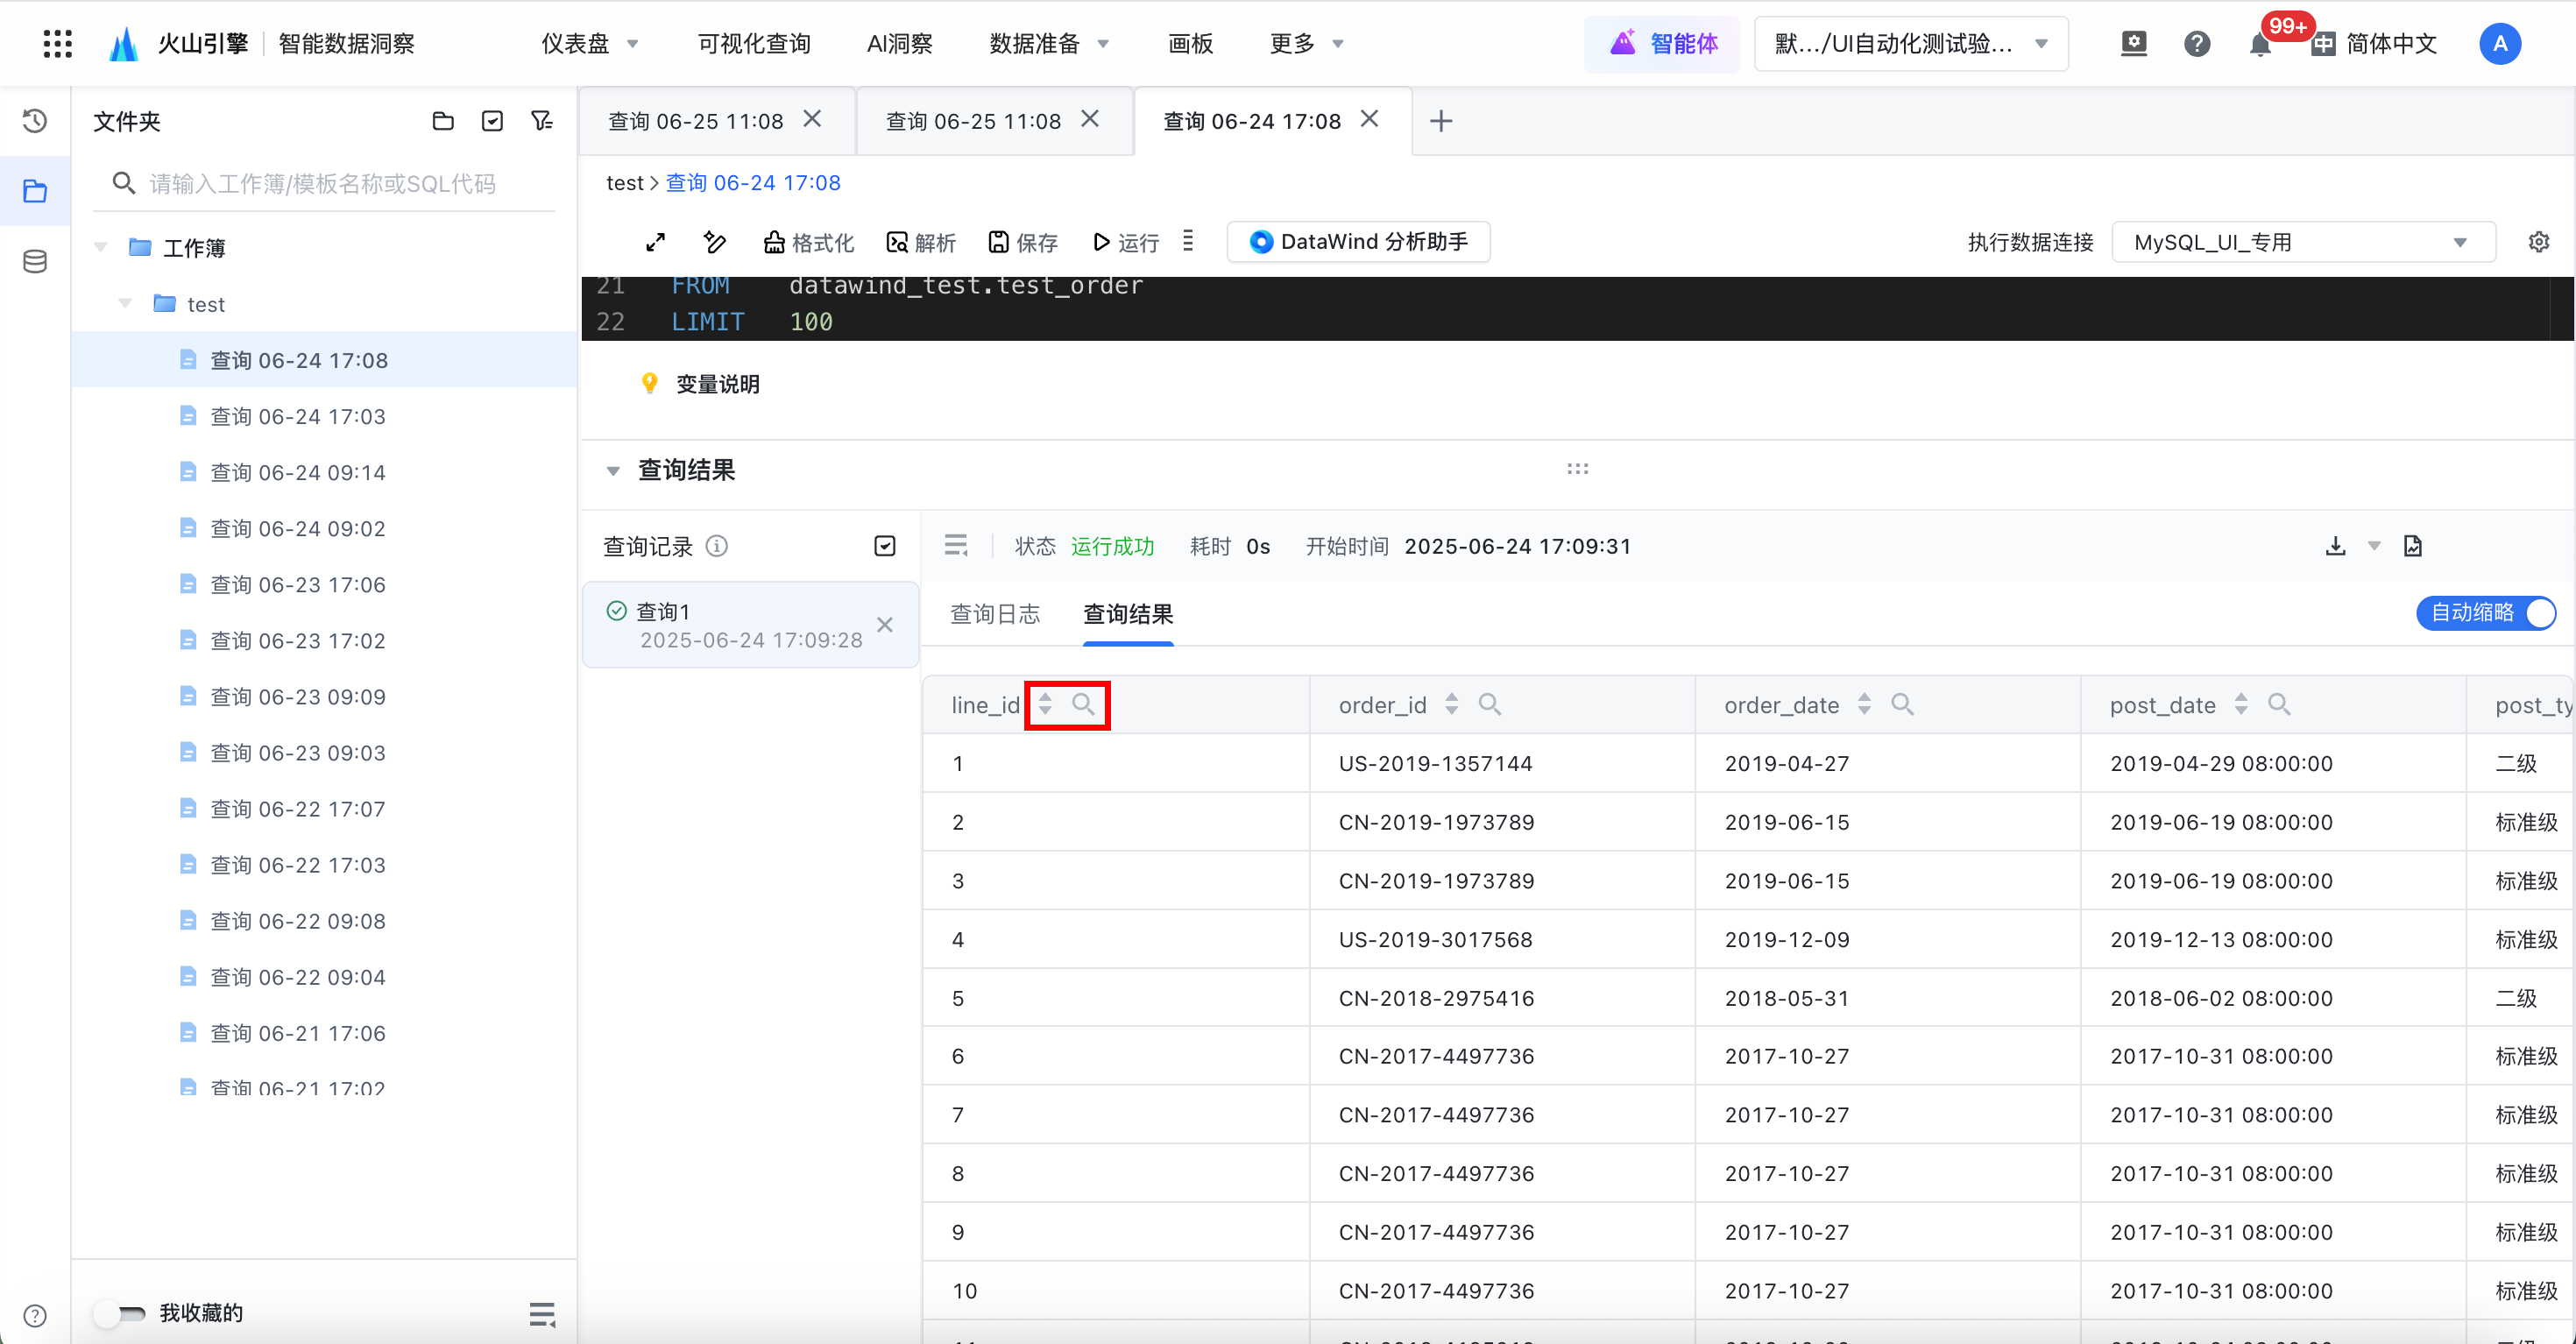Open 画板 in top navigation

click(x=1190, y=43)
